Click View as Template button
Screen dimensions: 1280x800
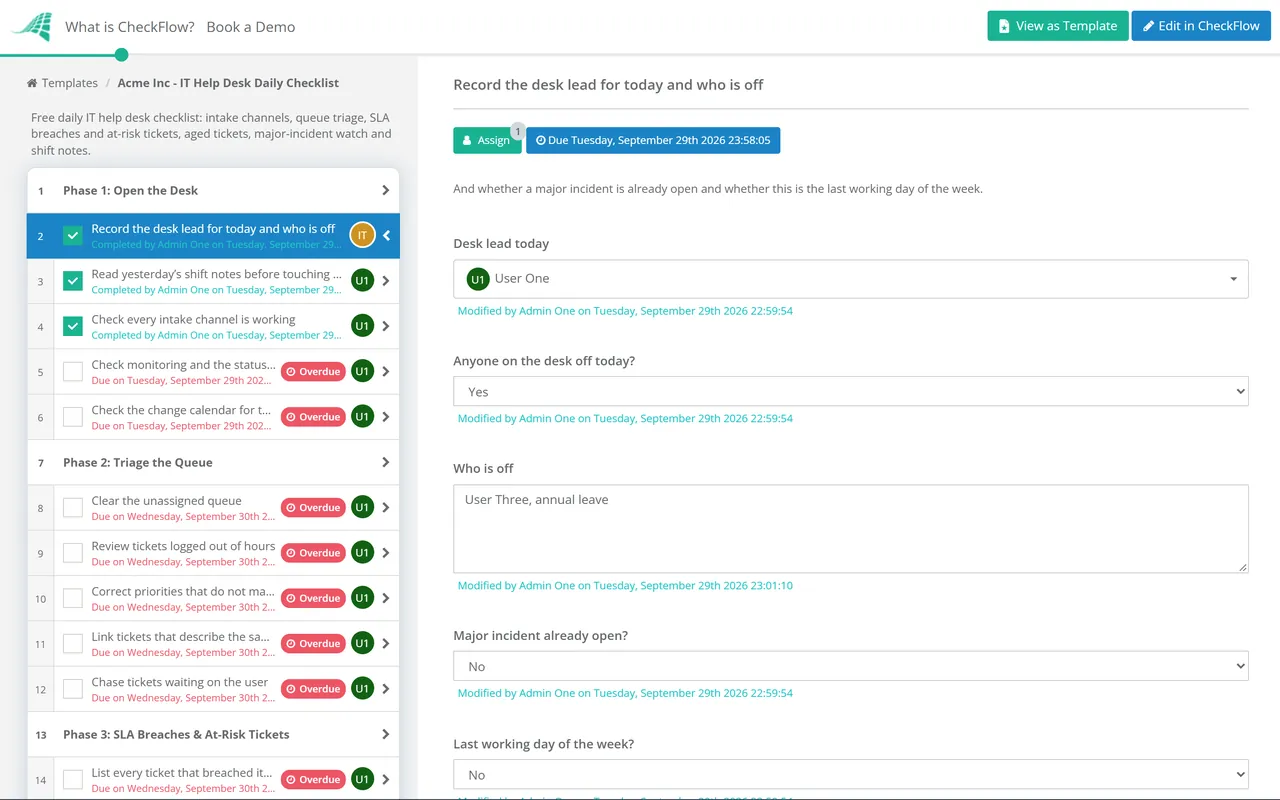point(1058,26)
